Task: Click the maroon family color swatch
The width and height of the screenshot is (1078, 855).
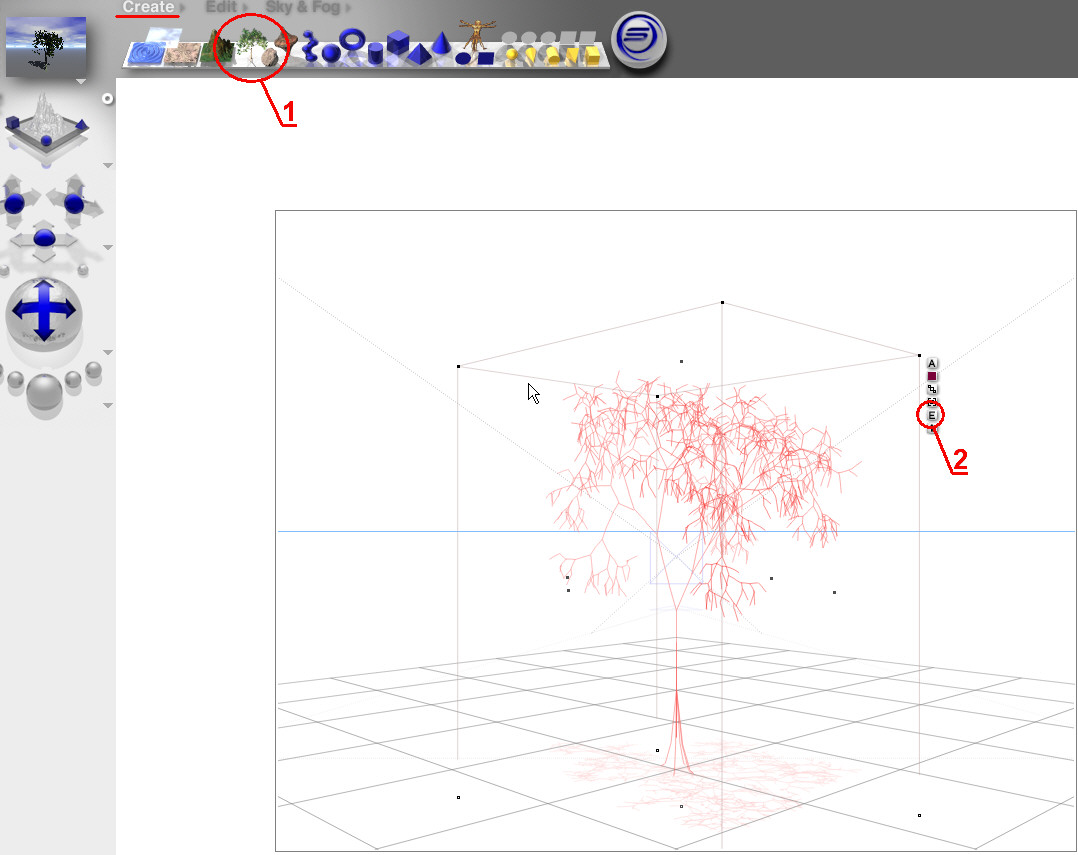Action: [x=932, y=376]
